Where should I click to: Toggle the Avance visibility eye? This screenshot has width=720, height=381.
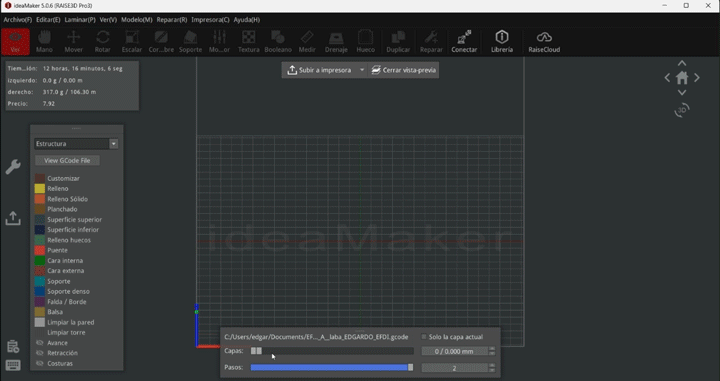pyautogui.click(x=39, y=343)
